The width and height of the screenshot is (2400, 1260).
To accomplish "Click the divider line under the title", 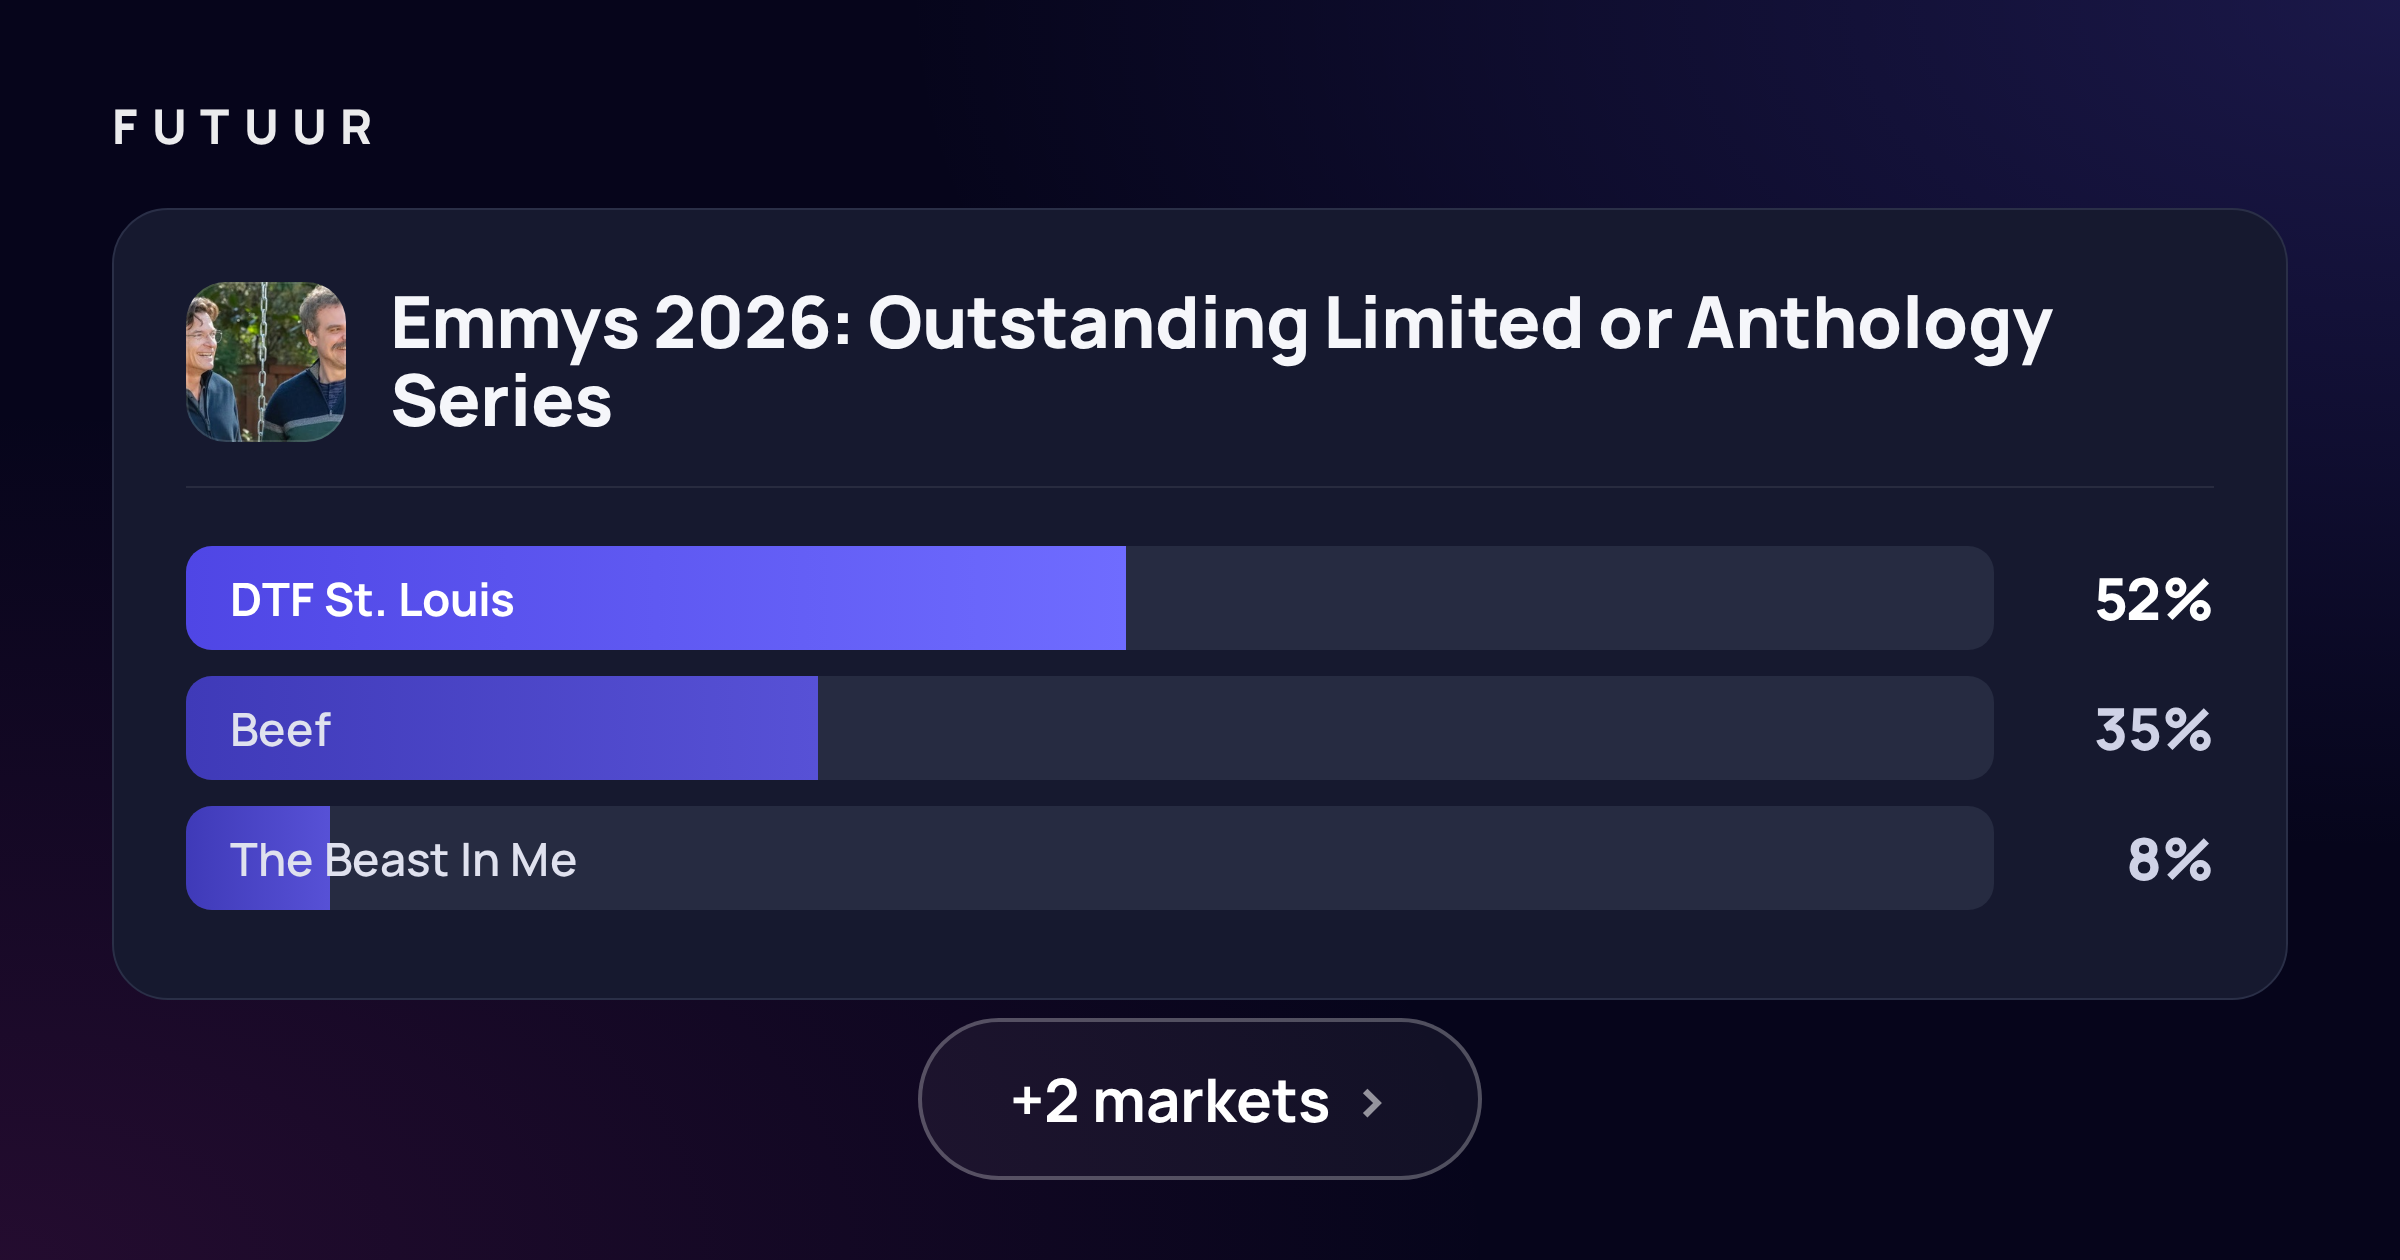I will pos(1200,487).
